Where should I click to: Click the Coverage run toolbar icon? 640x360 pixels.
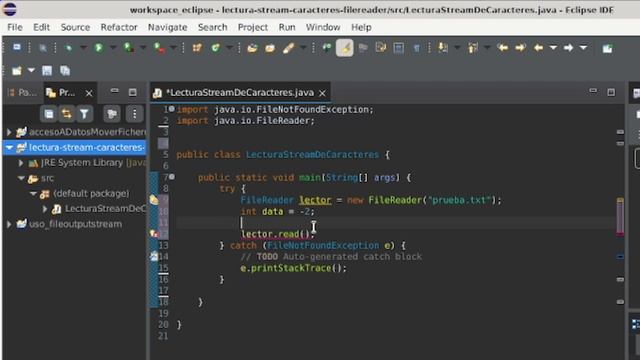(129, 48)
